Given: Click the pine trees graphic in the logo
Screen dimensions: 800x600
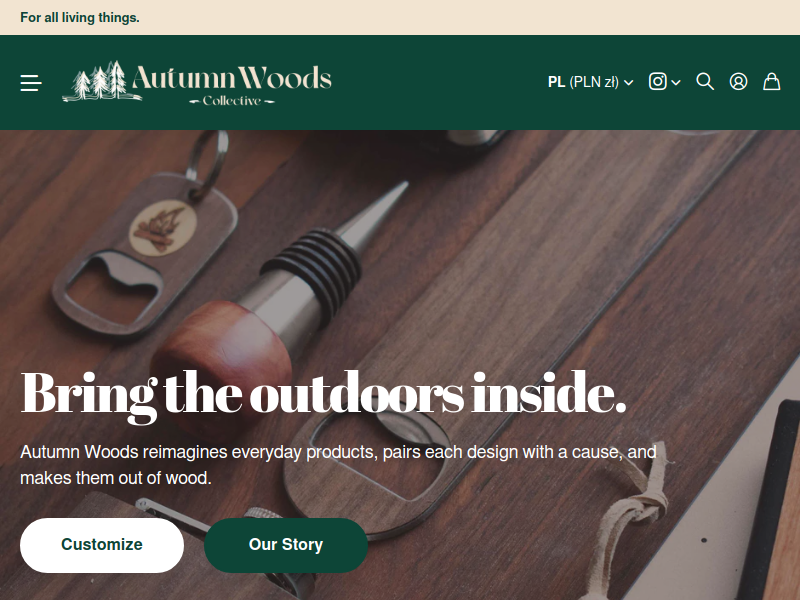Looking at the screenshot, I should [x=101, y=82].
